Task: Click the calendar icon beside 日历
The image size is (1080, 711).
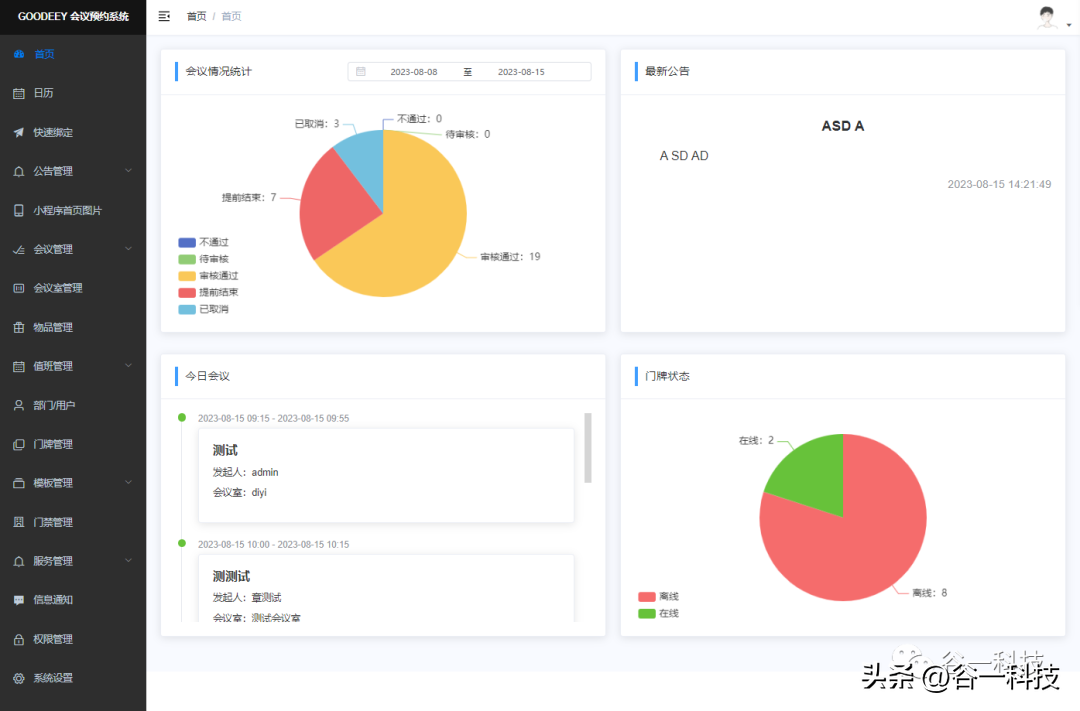Action: (19, 93)
